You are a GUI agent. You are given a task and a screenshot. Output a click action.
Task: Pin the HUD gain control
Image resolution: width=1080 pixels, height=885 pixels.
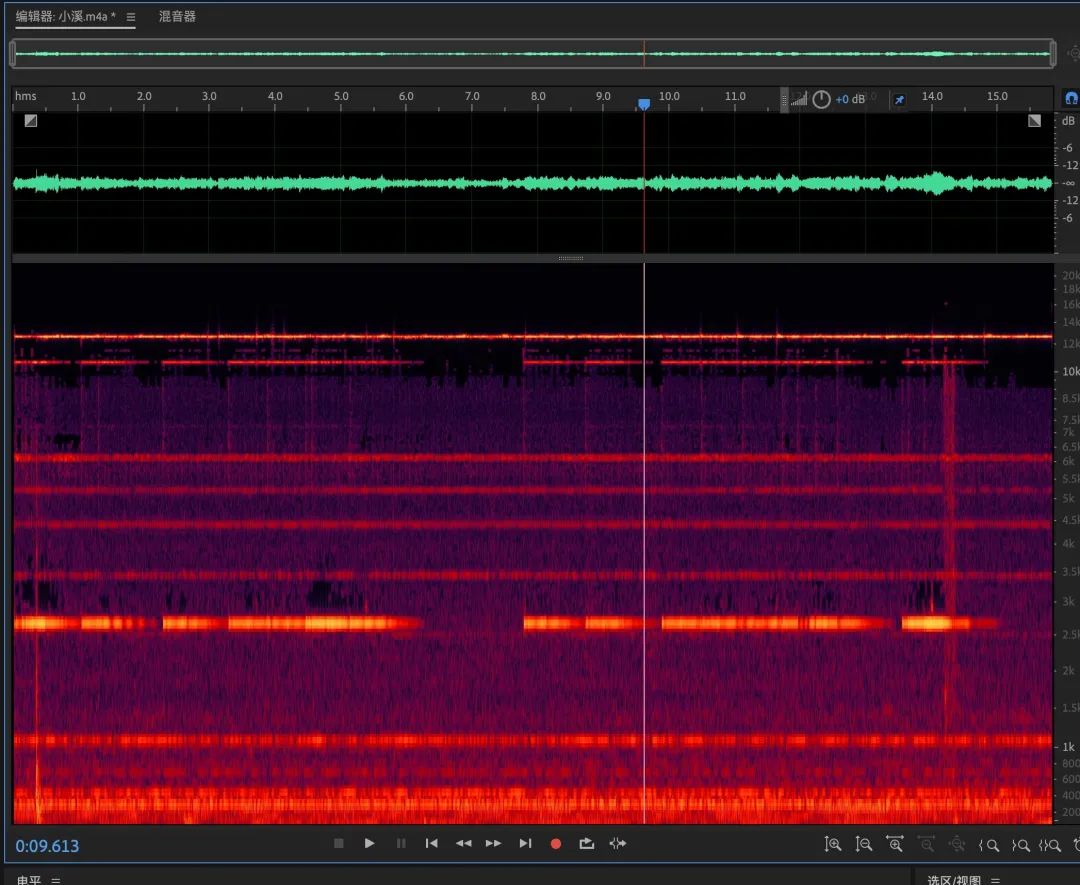tap(899, 100)
